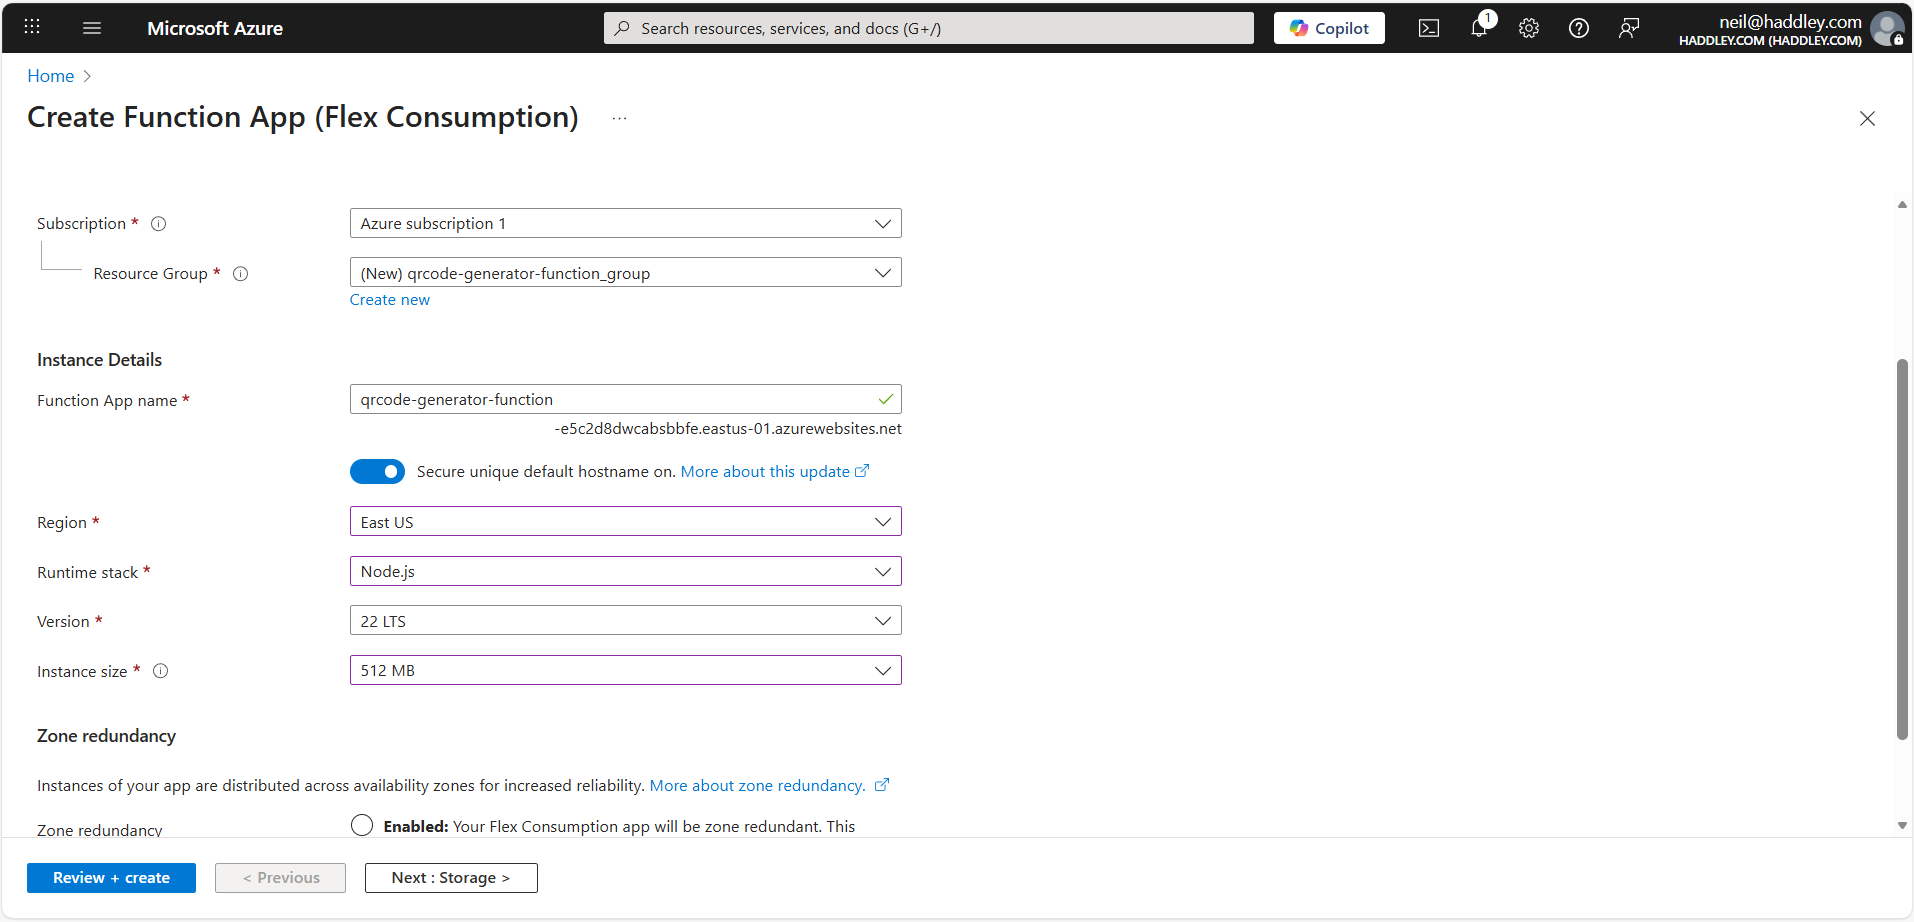Open the Cloud Shell terminal icon
This screenshot has width=1914, height=922.
pos(1429,28)
